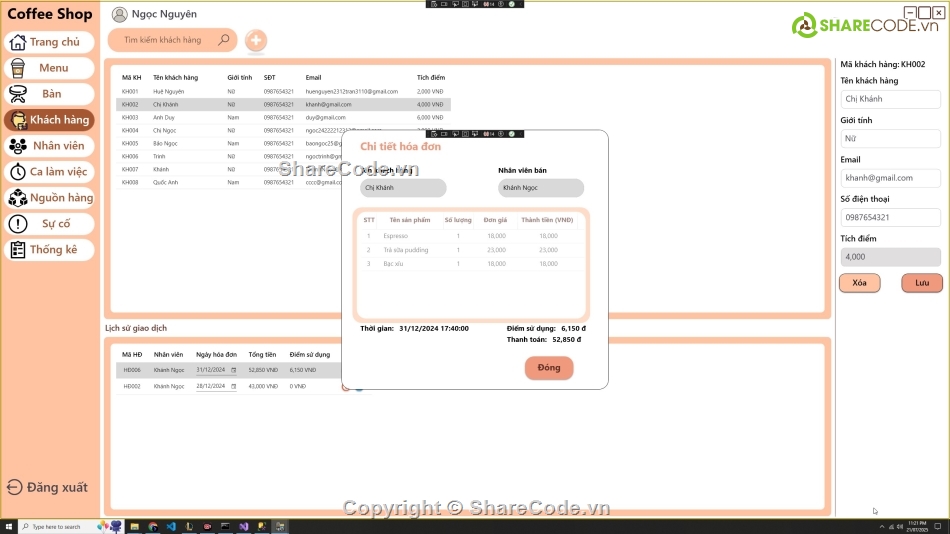The height and width of the screenshot is (534, 950).
Task: Click Trà sữa pudding invoice row
Action: tap(471, 250)
